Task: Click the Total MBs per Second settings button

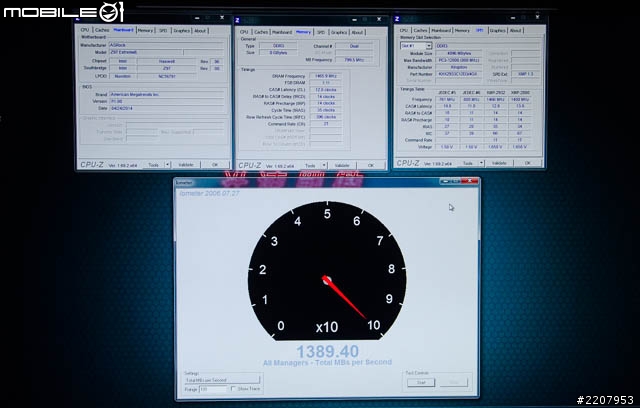Action: [222, 380]
